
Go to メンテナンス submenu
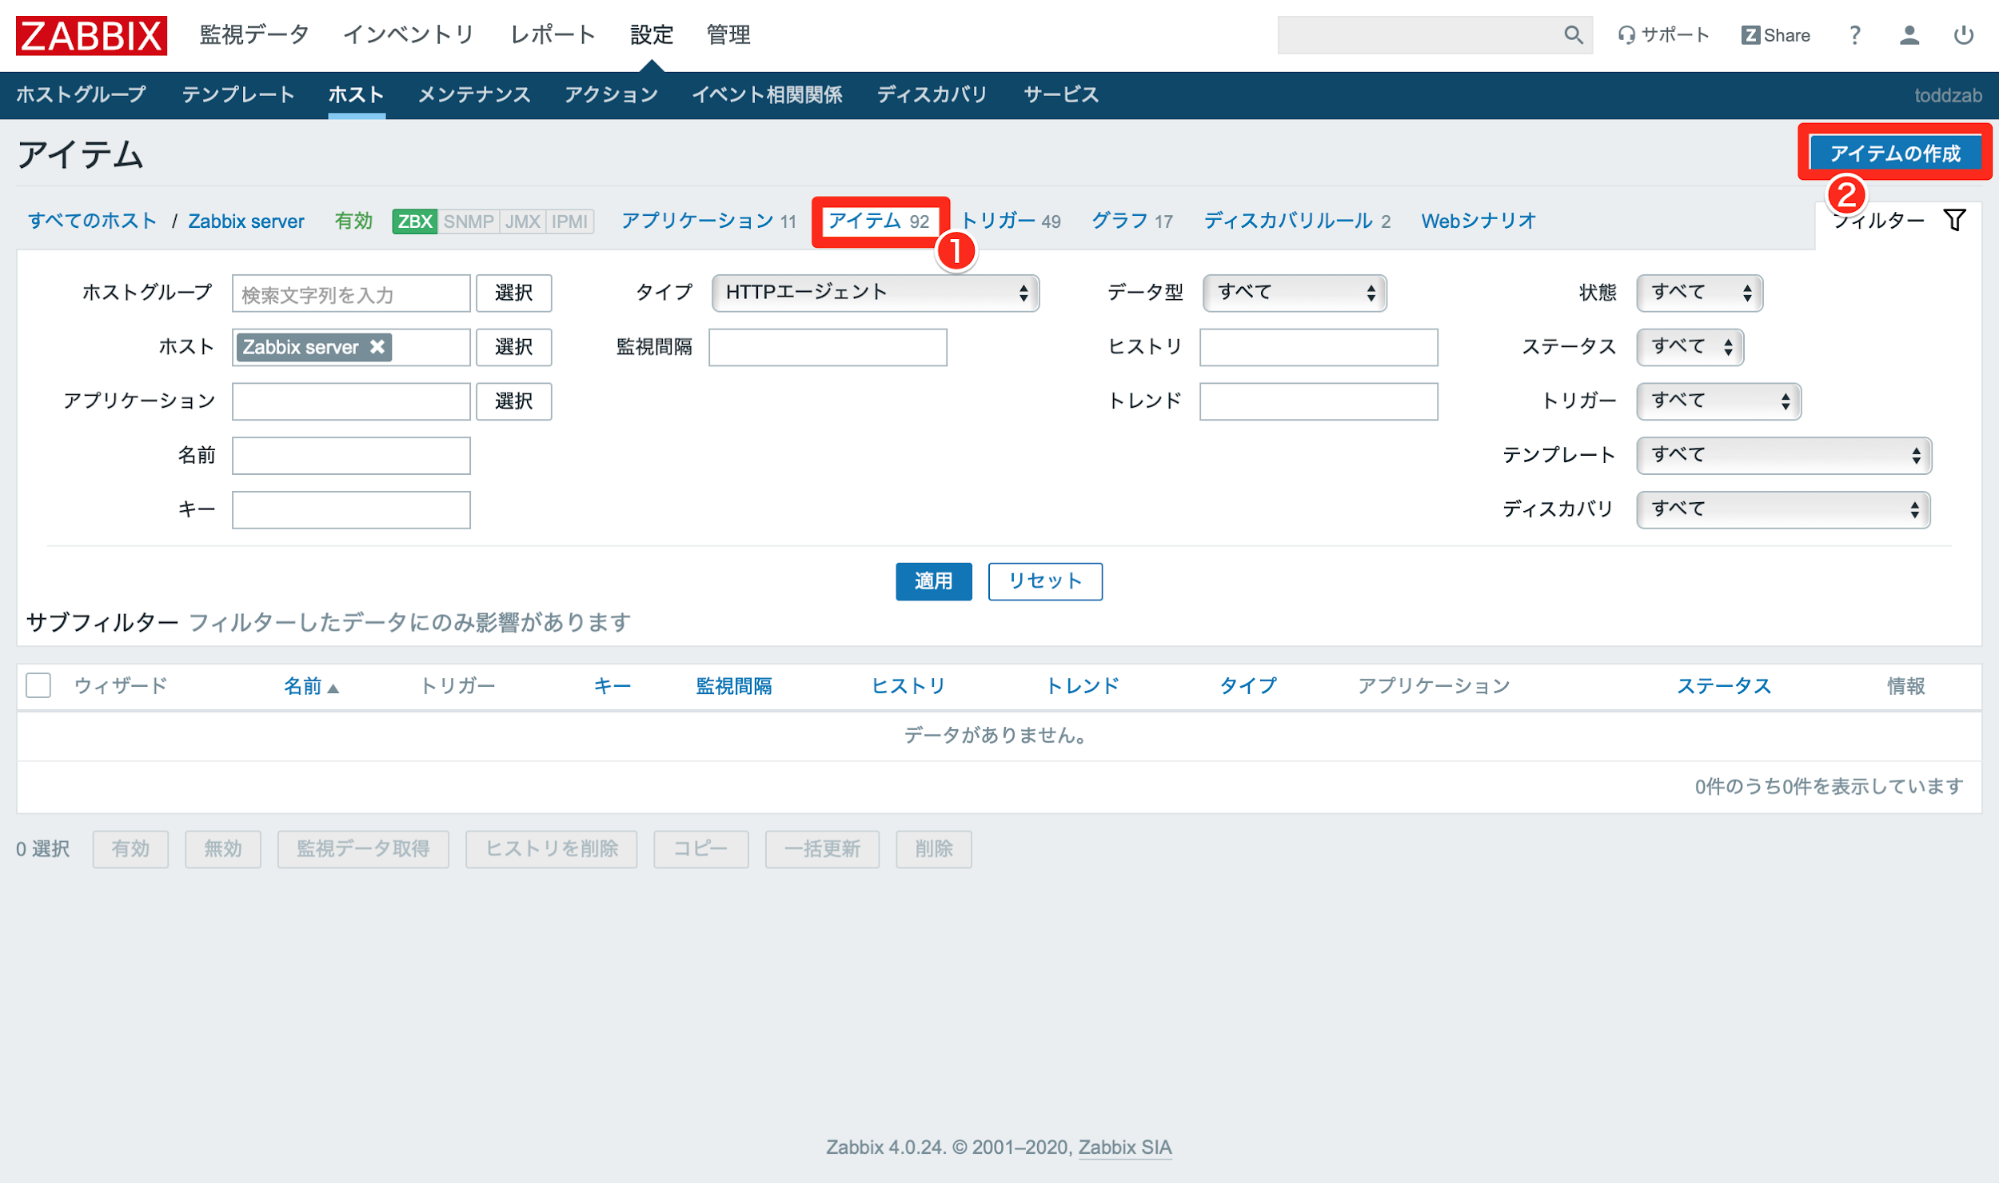474,95
